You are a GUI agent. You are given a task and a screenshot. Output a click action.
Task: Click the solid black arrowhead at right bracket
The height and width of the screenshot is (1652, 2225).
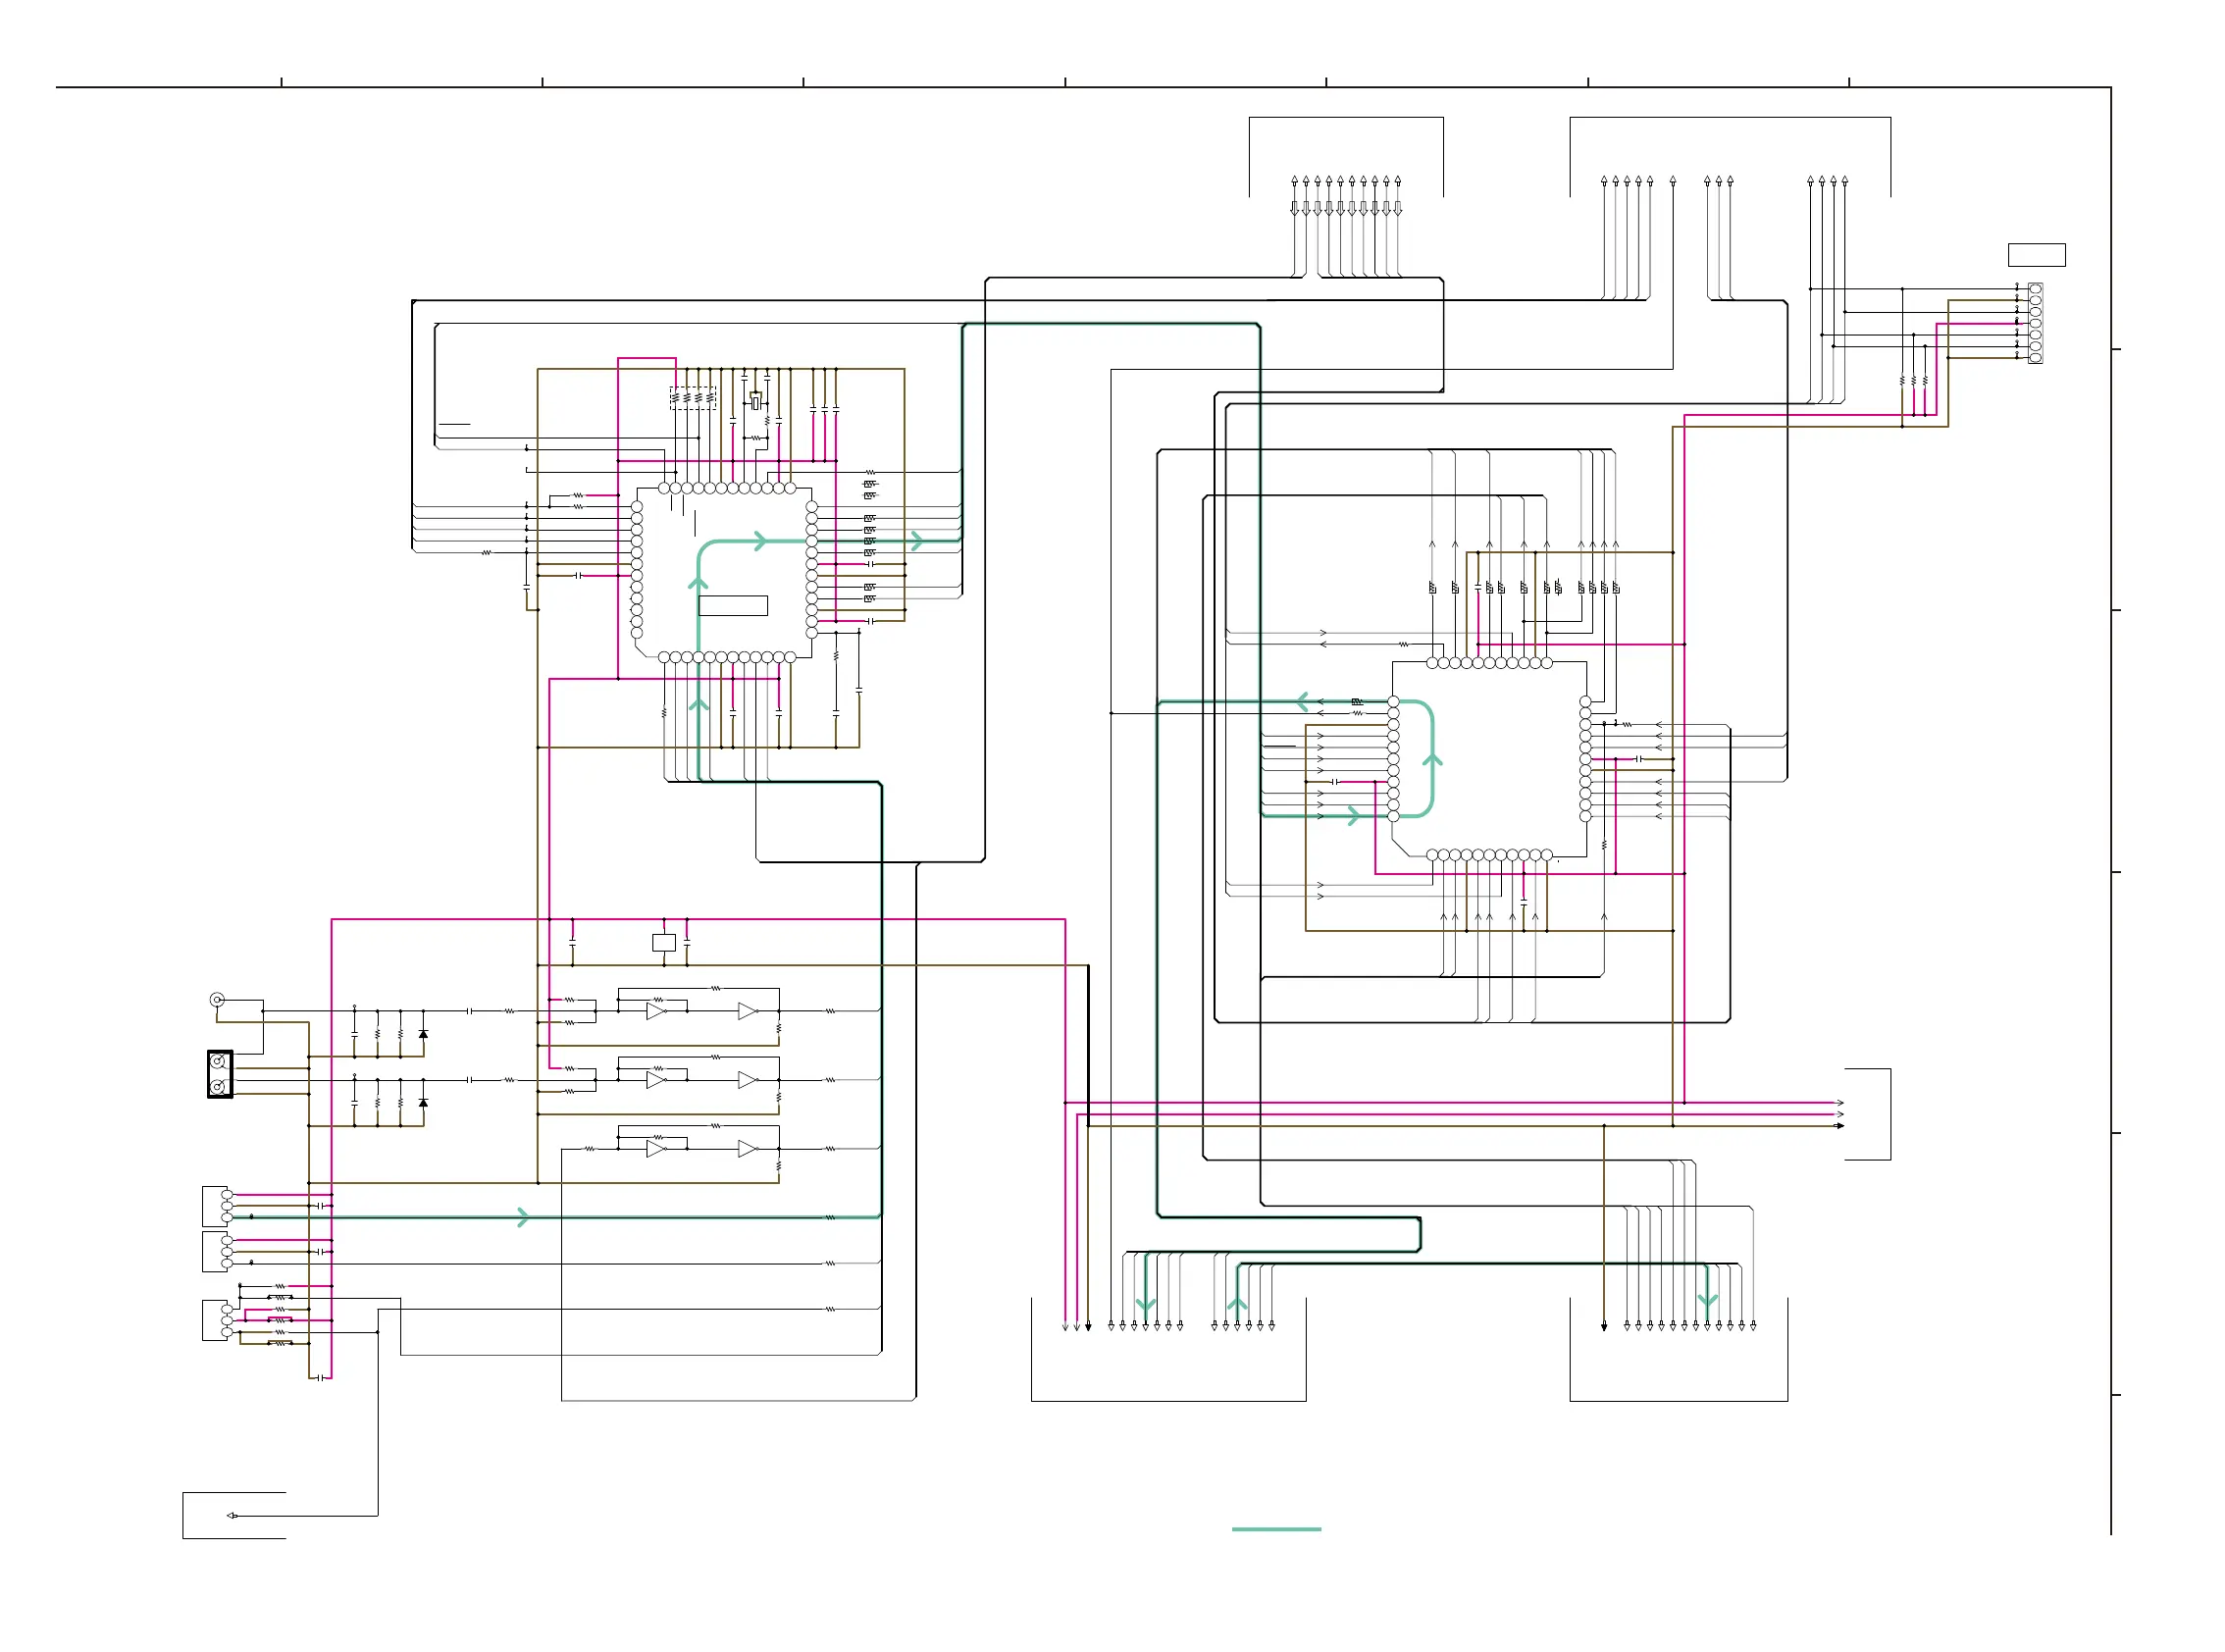click(1839, 1126)
